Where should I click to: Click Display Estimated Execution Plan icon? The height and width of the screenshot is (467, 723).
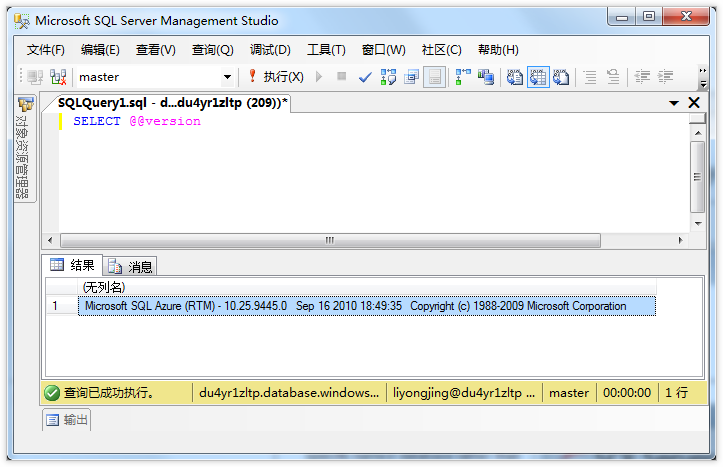click(x=388, y=77)
